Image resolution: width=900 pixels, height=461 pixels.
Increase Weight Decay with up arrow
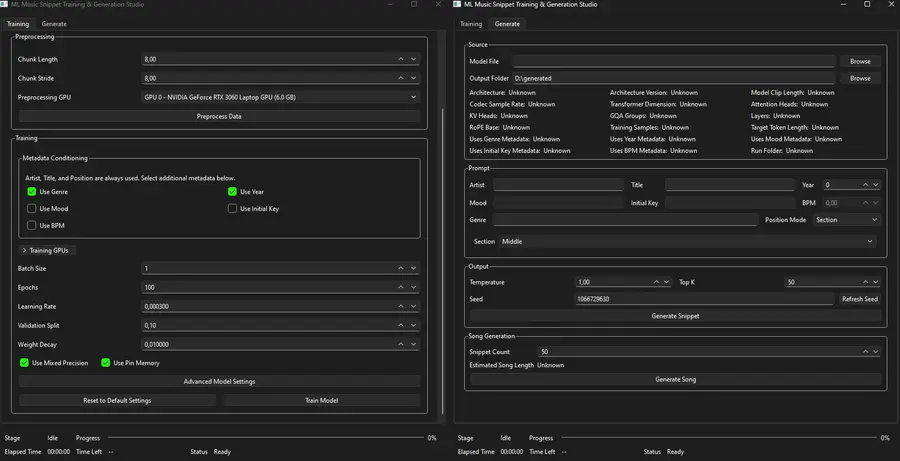tap(401, 344)
